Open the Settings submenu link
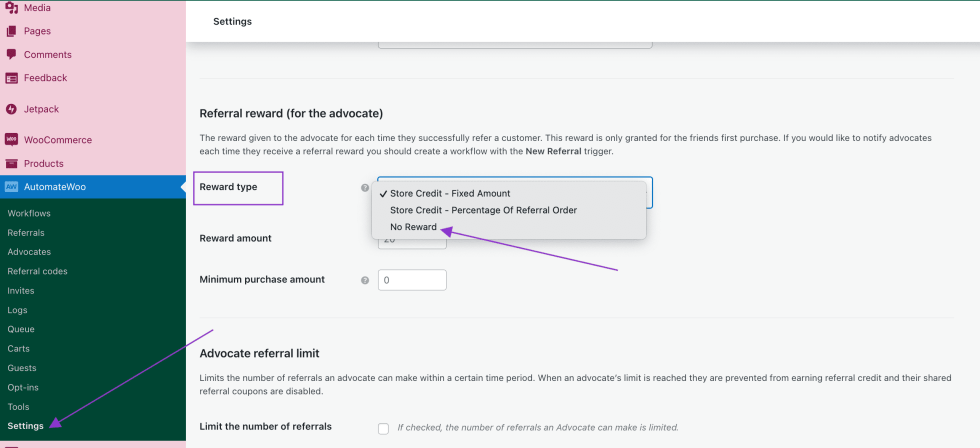Viewport: 980px width, 448px height. pos(26,426)
